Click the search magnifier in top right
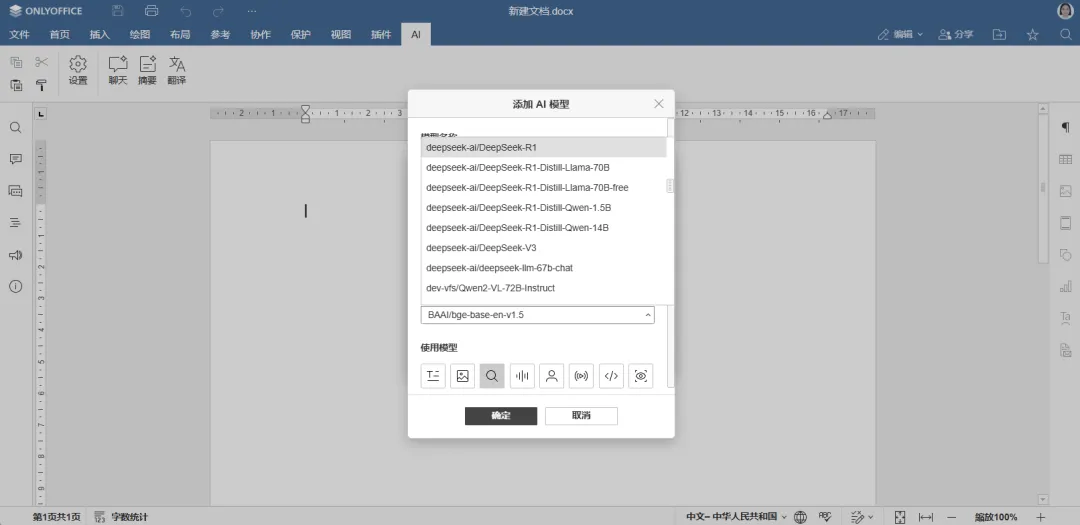1080x525 pixels. click(x=1066, y=34)
